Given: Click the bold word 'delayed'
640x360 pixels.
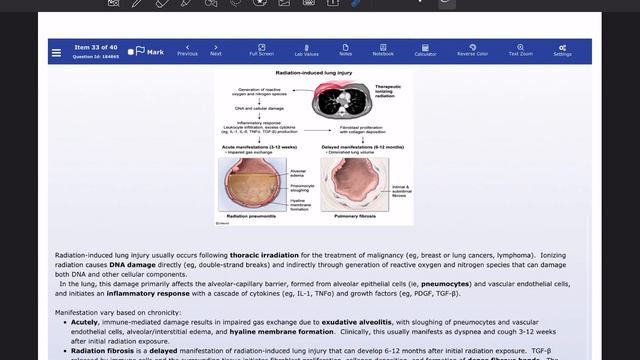Looking at the screenshot, I should click(x=163, y=351).
